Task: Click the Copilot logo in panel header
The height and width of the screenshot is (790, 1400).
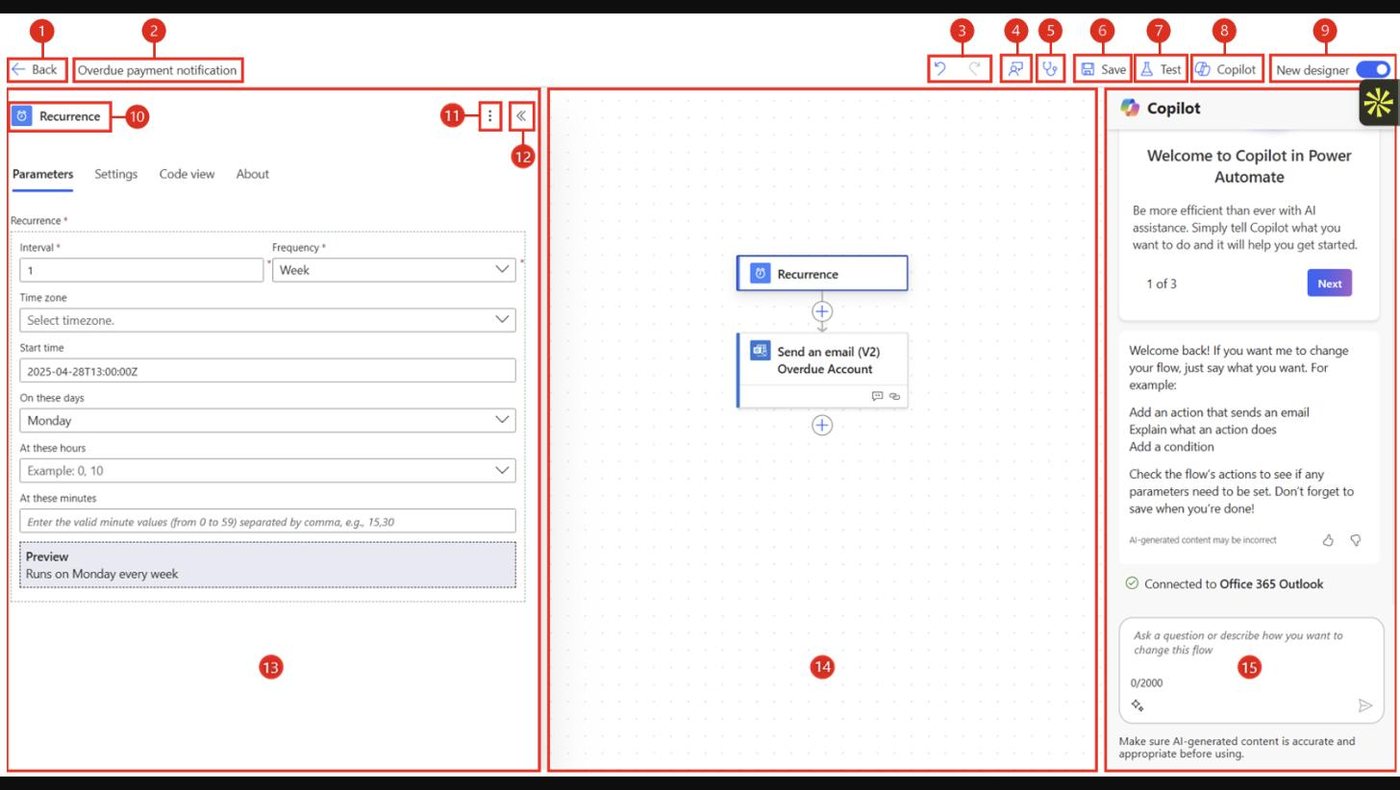Action: coord(1130,108)
